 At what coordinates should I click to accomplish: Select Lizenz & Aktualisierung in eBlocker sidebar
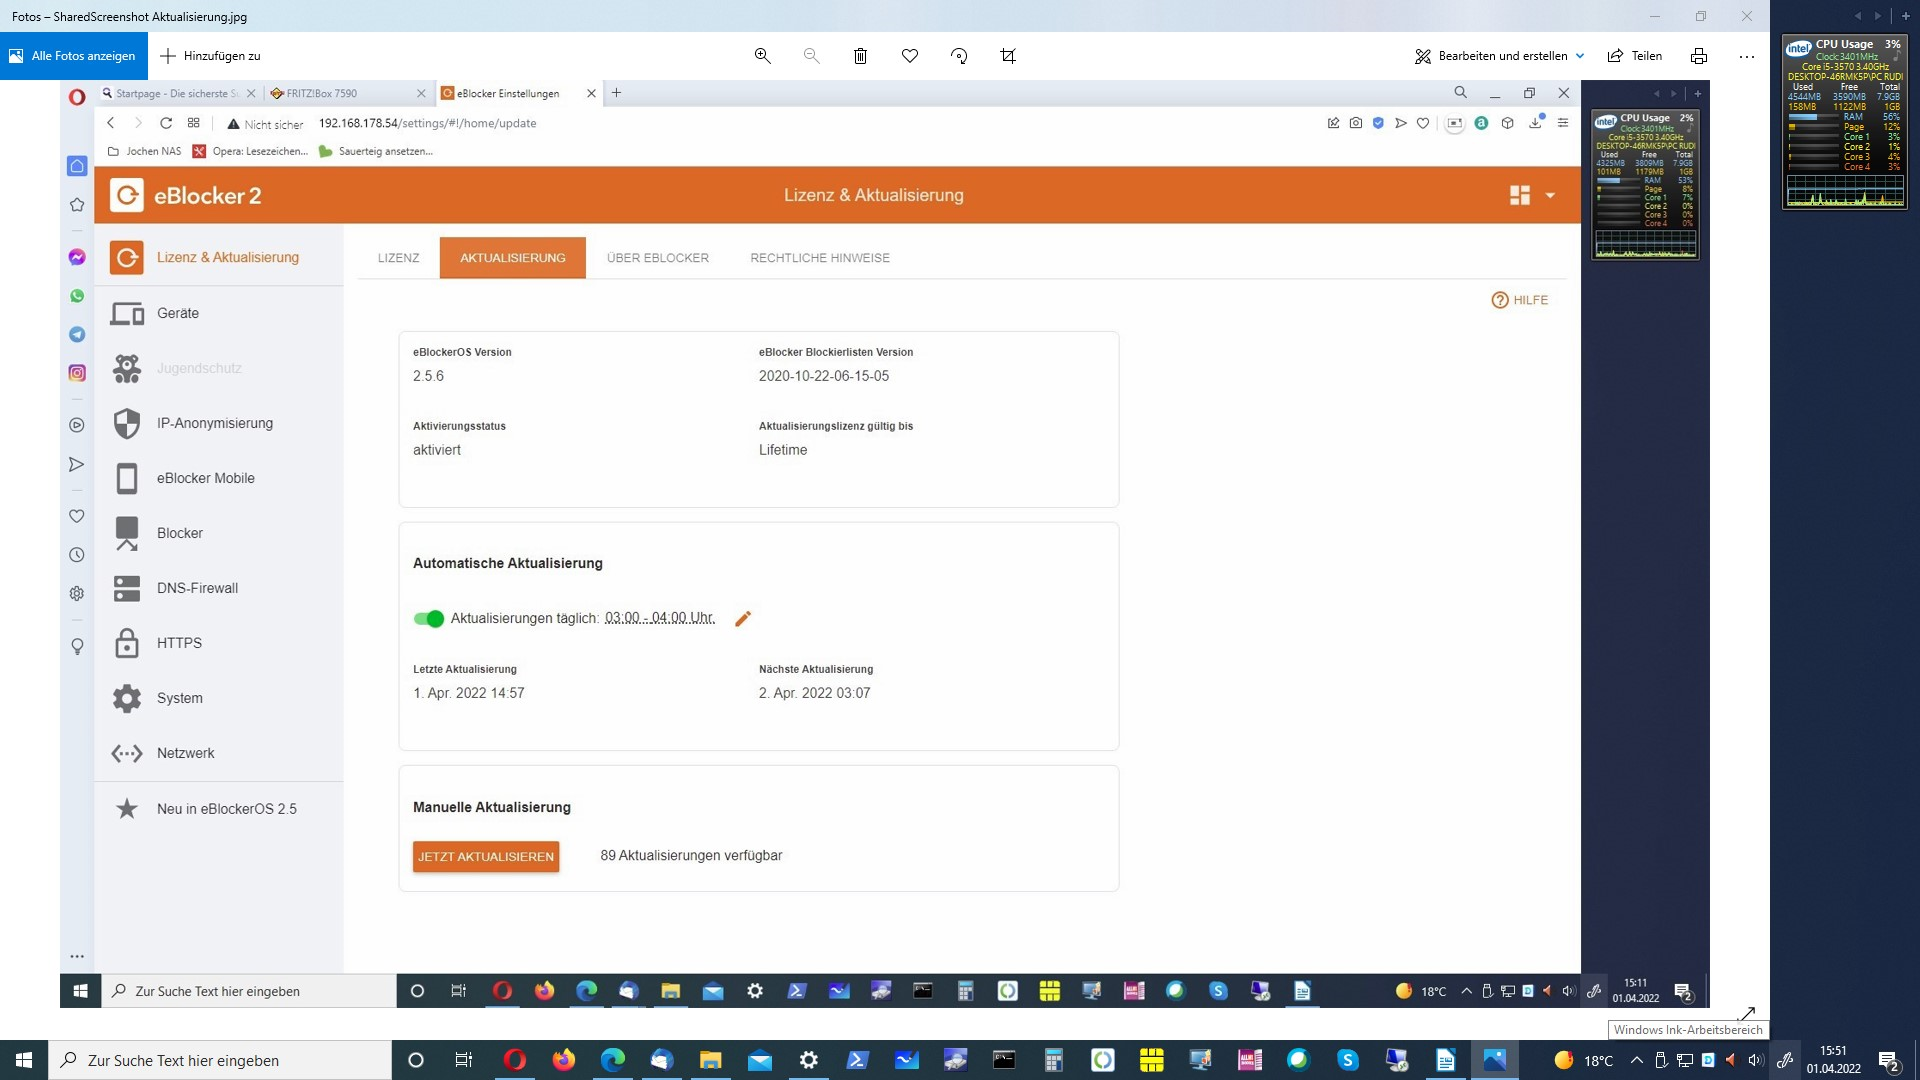[219, 258]
